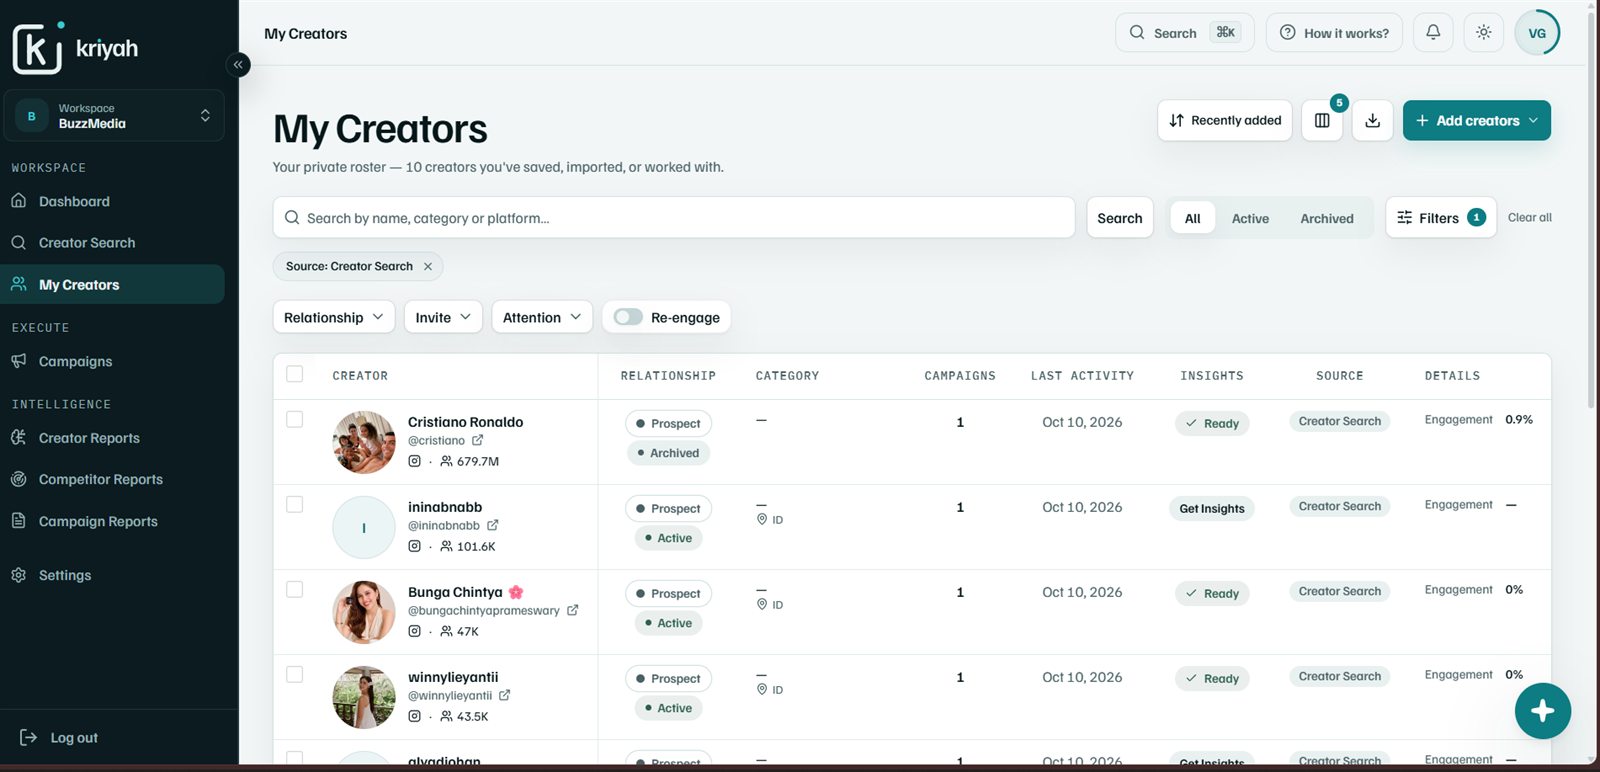The image size is (1600, 772).
Task: Switch to the Archived tab
Action: click(x=1327, y=218)
